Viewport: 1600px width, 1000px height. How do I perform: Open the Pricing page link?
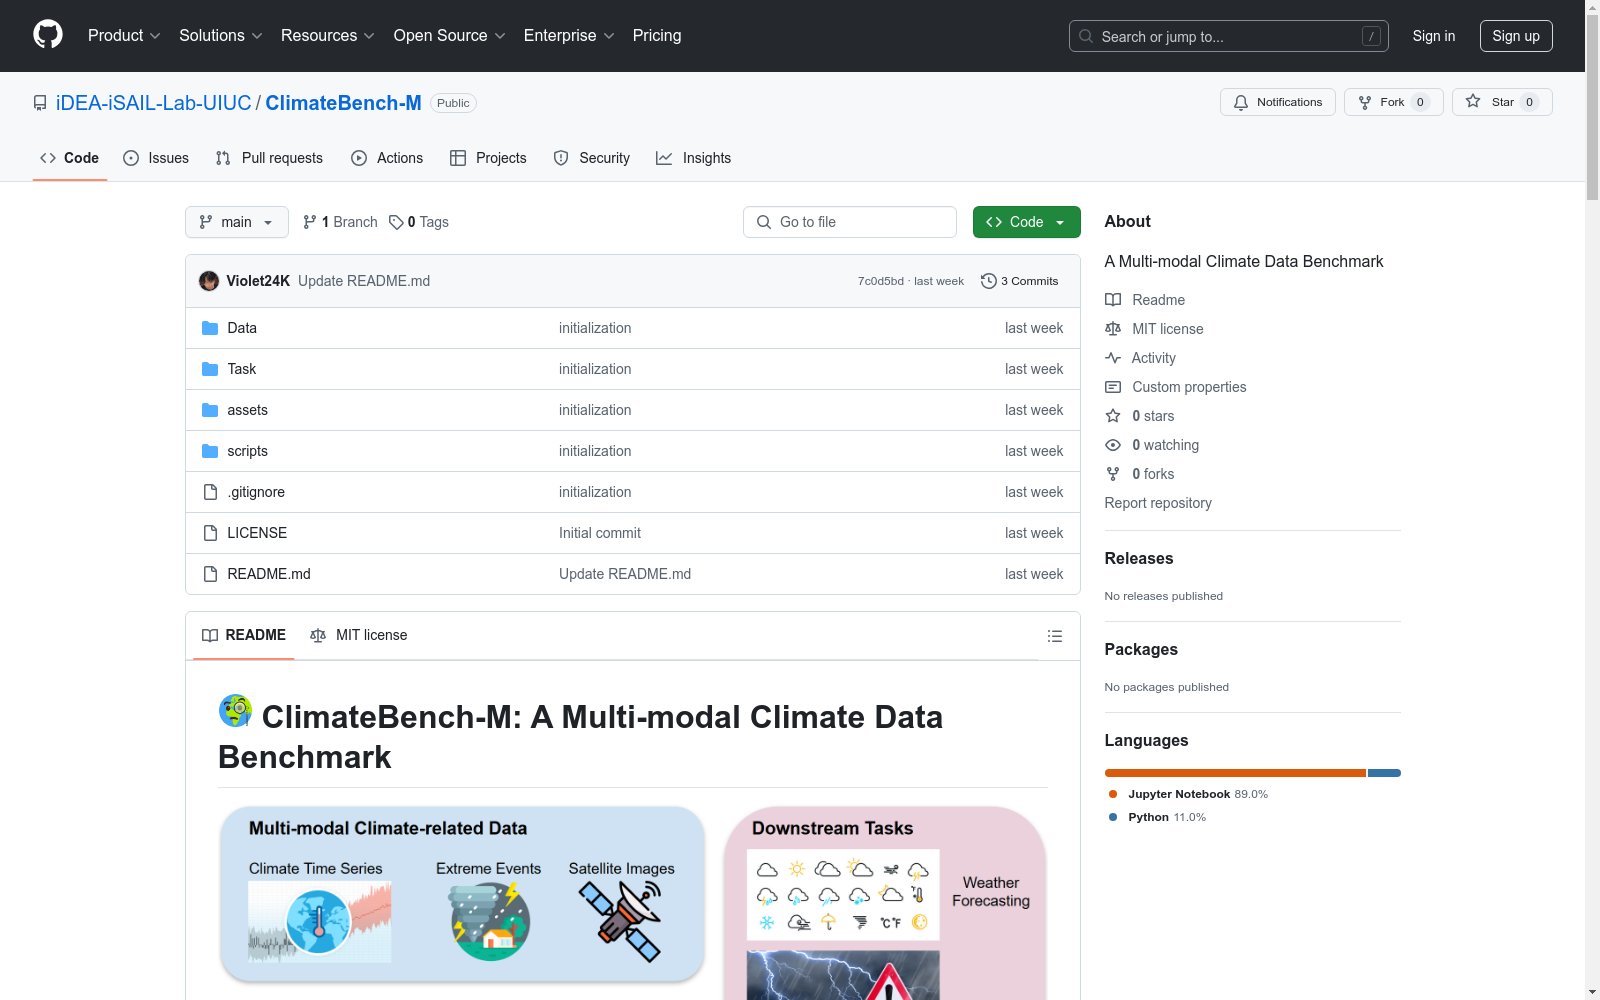657,35
